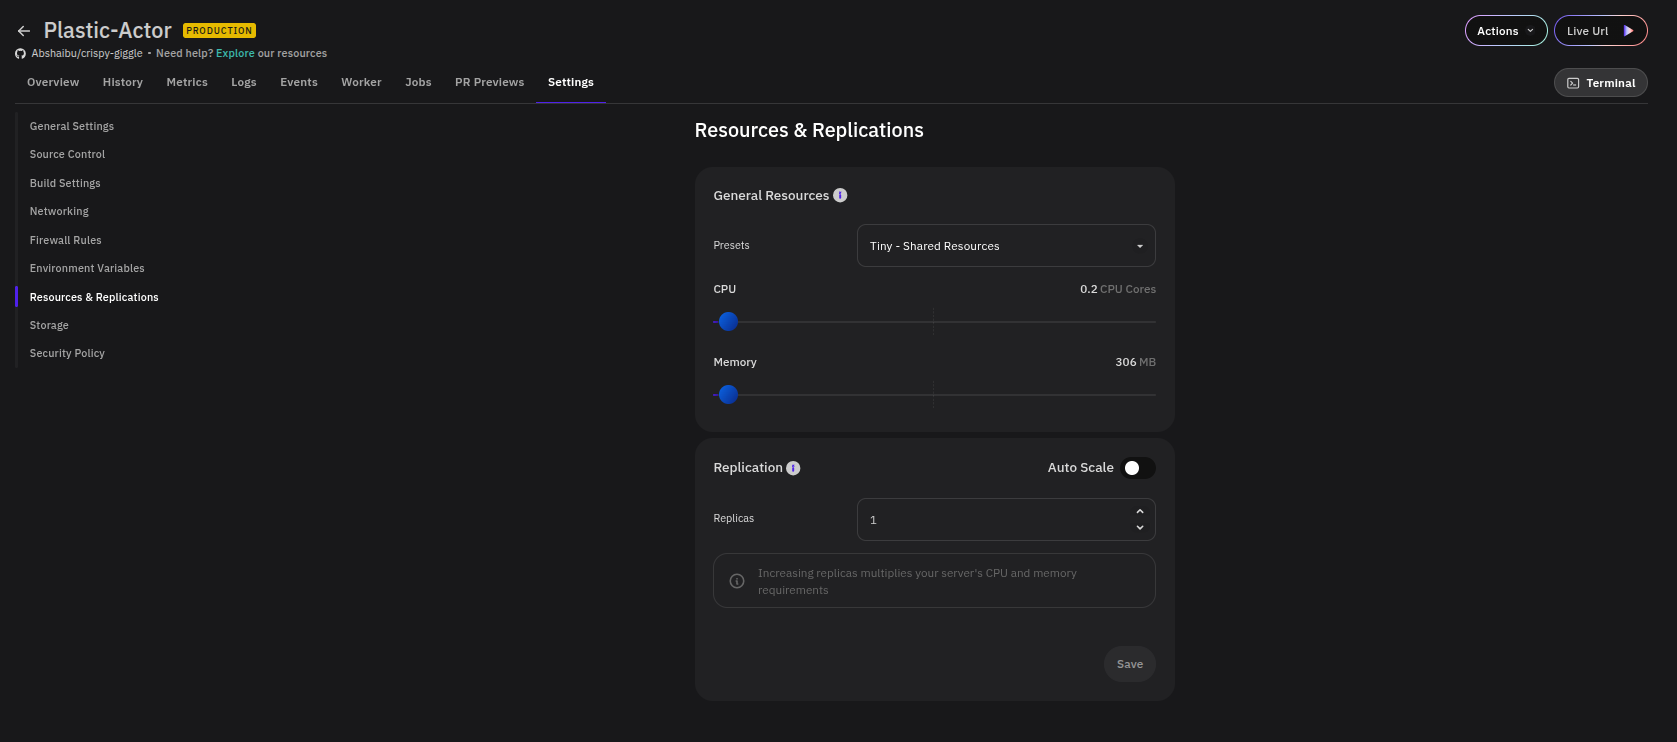Click the GitHub icon beside Abshaibu/crispy-giggle

[20, 54]
